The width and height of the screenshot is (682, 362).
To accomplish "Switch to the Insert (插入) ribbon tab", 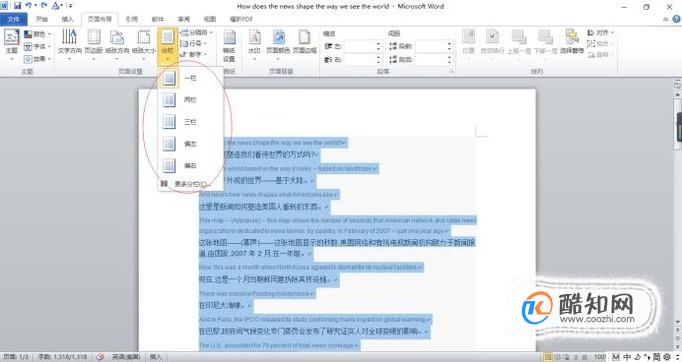I will (68, 19).
